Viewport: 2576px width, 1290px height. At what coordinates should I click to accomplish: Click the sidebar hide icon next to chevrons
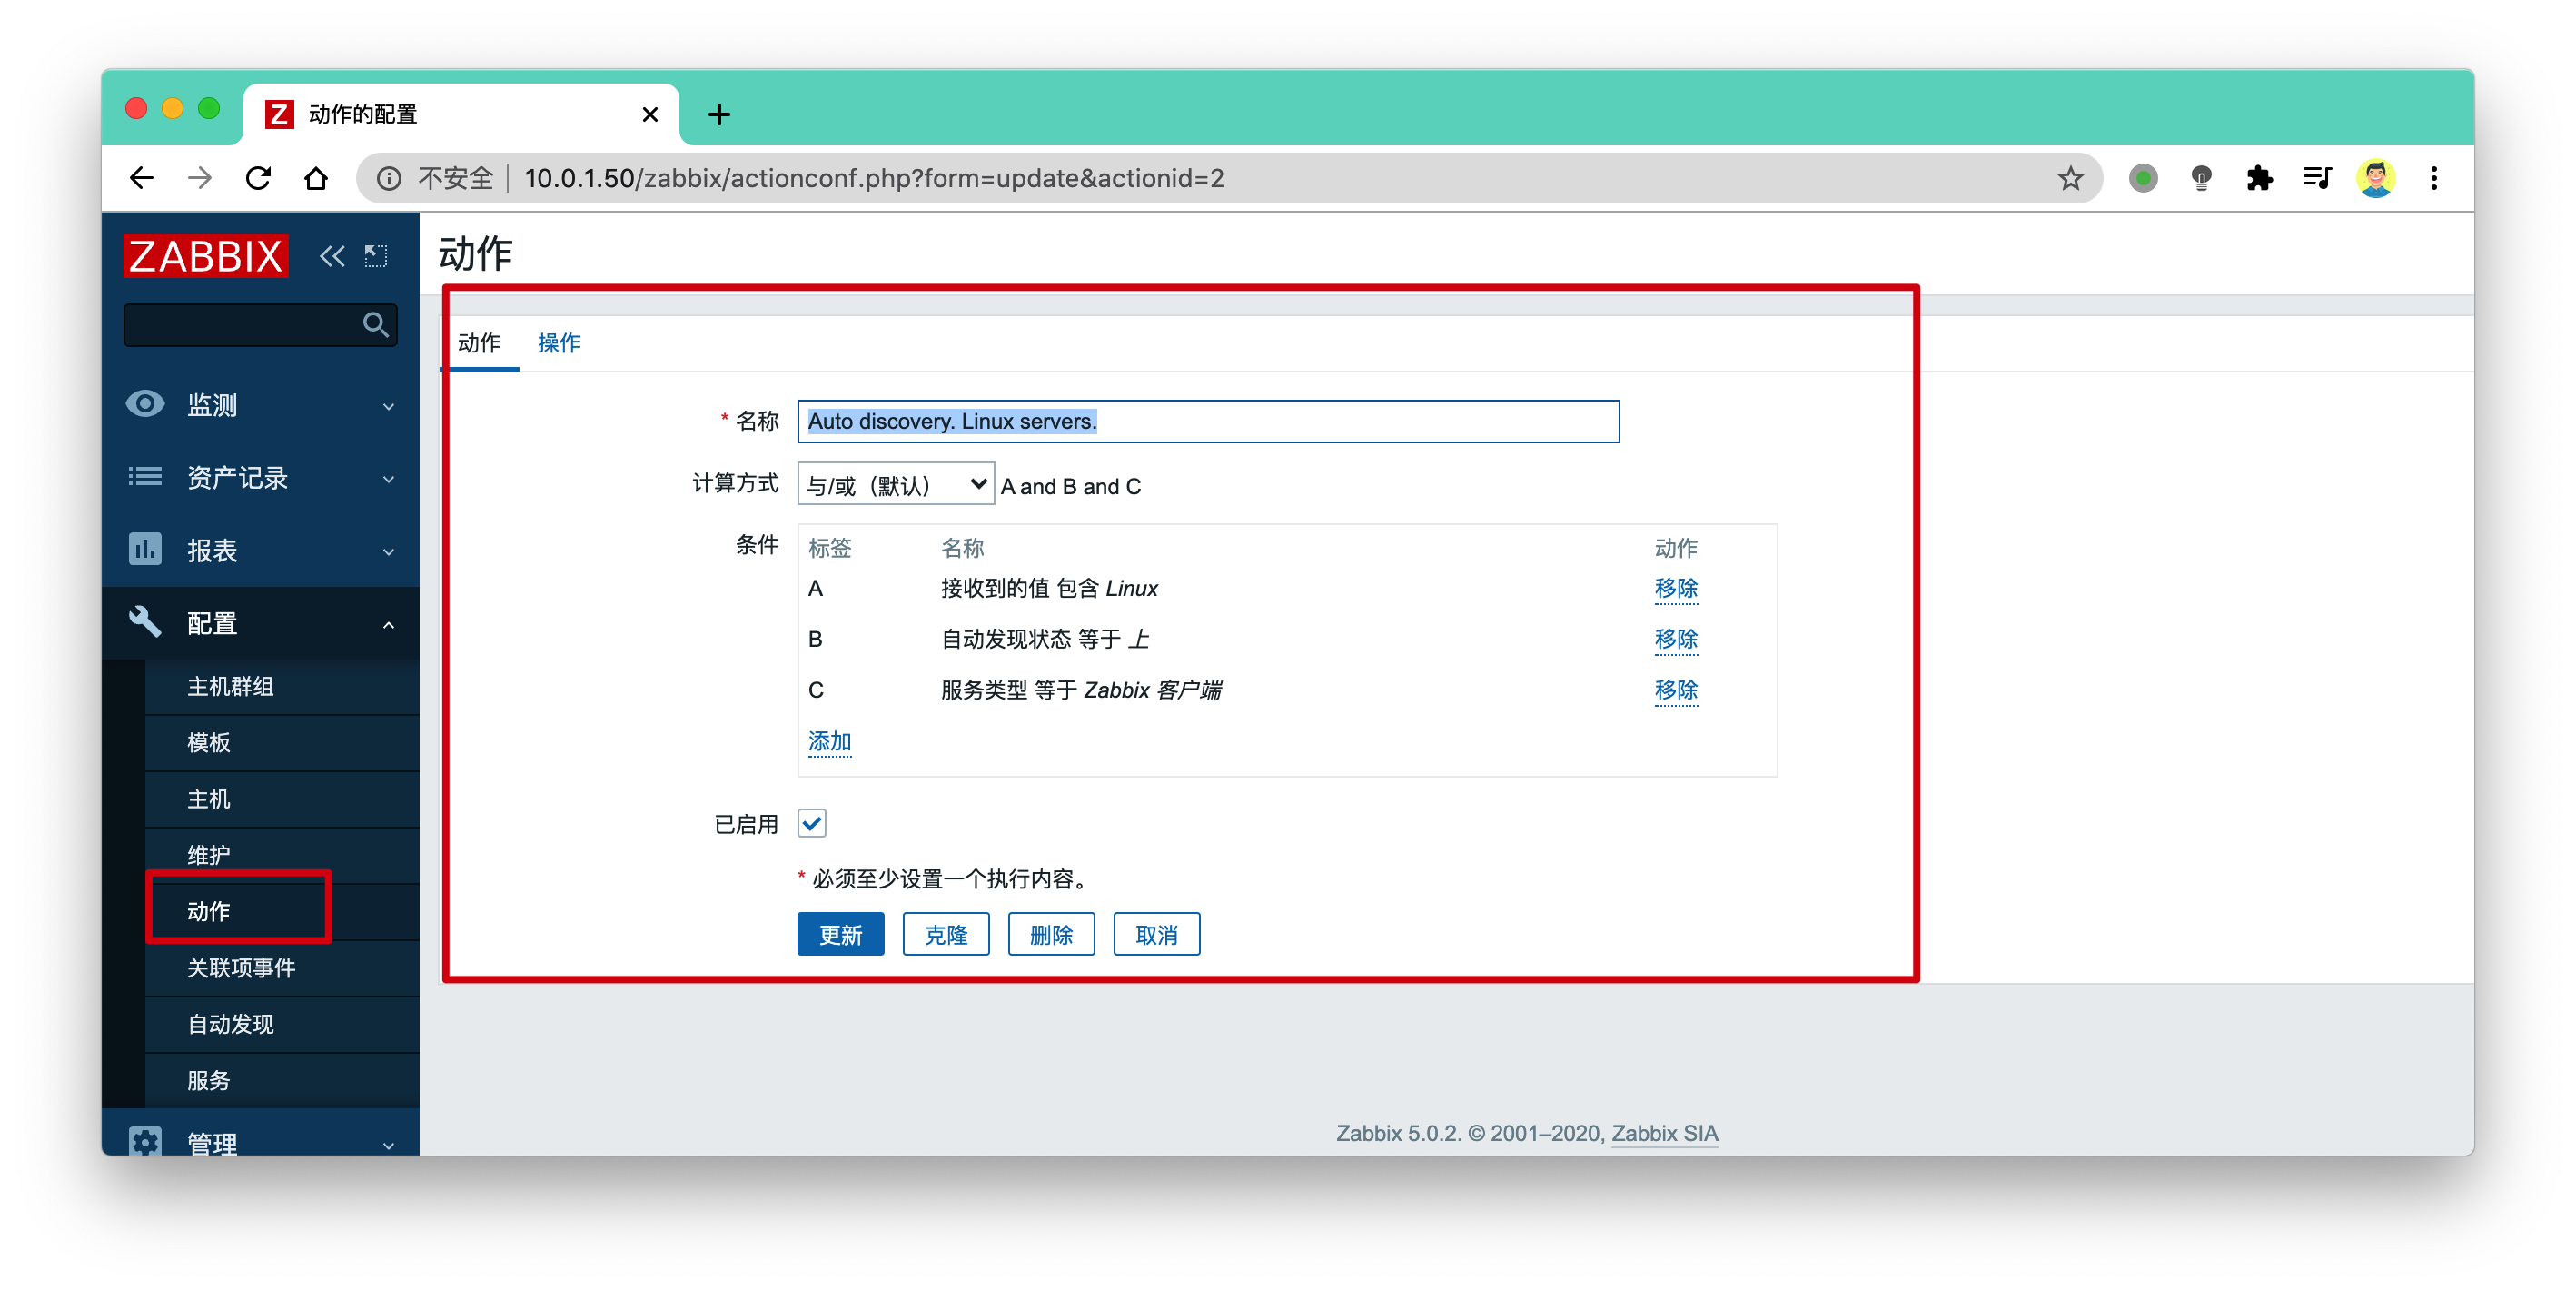point(376,256)
